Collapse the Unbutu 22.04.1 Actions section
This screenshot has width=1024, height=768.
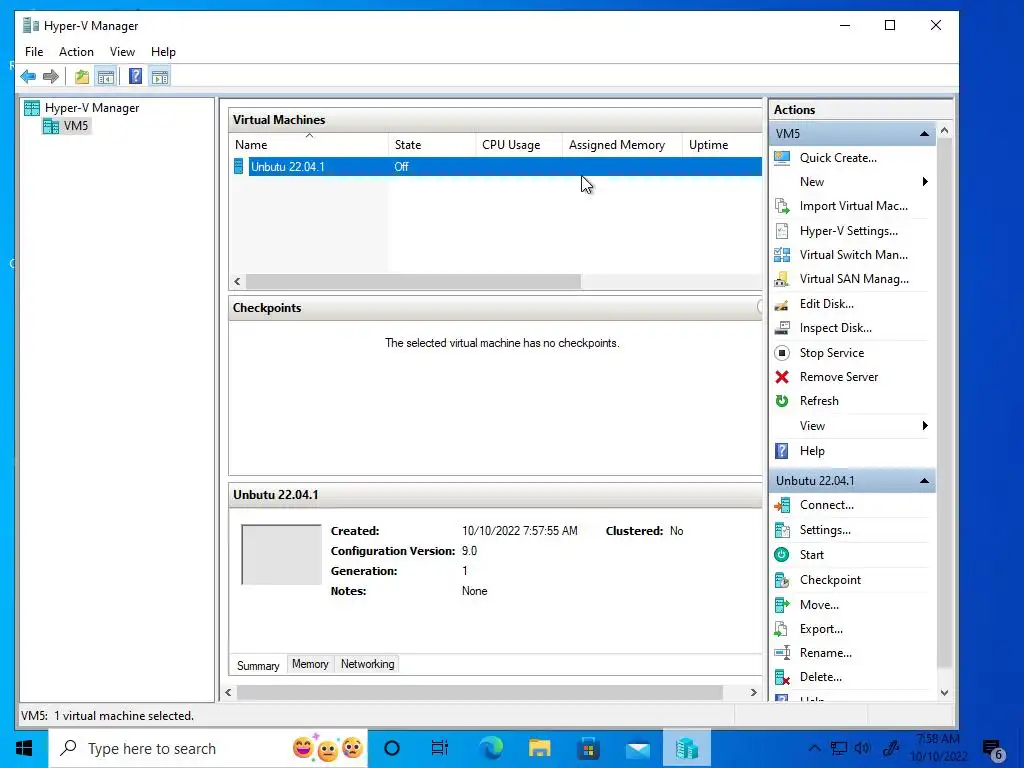924,481
